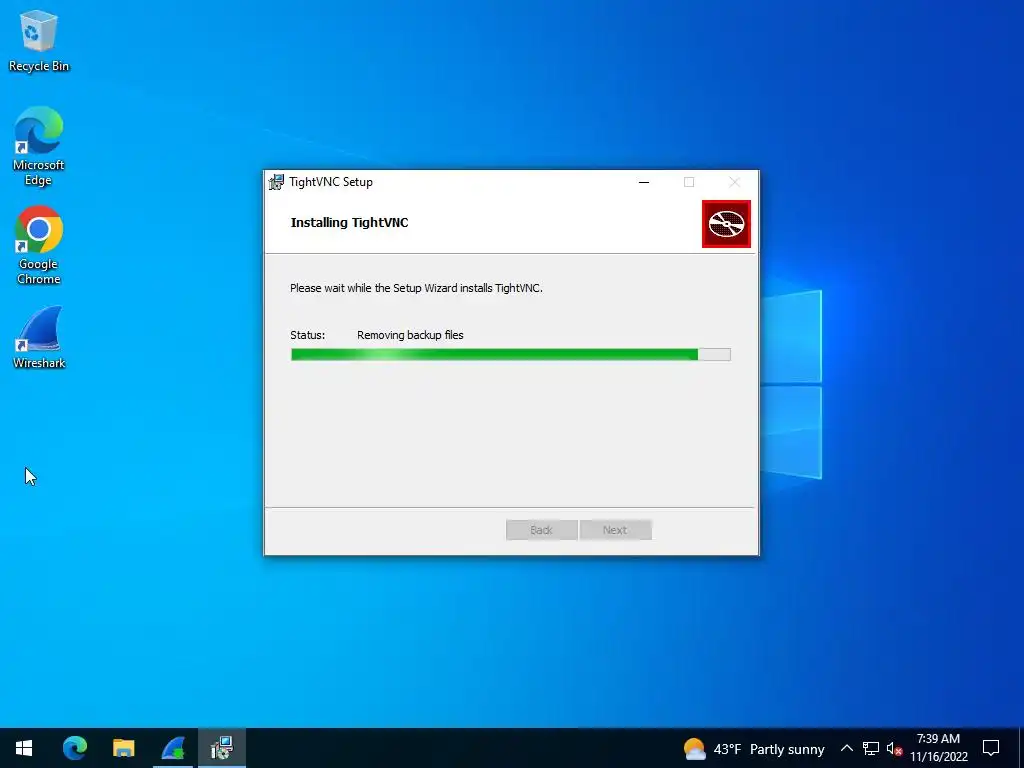Open the Recycle Bin desktop icon

[x=39, y=41]
